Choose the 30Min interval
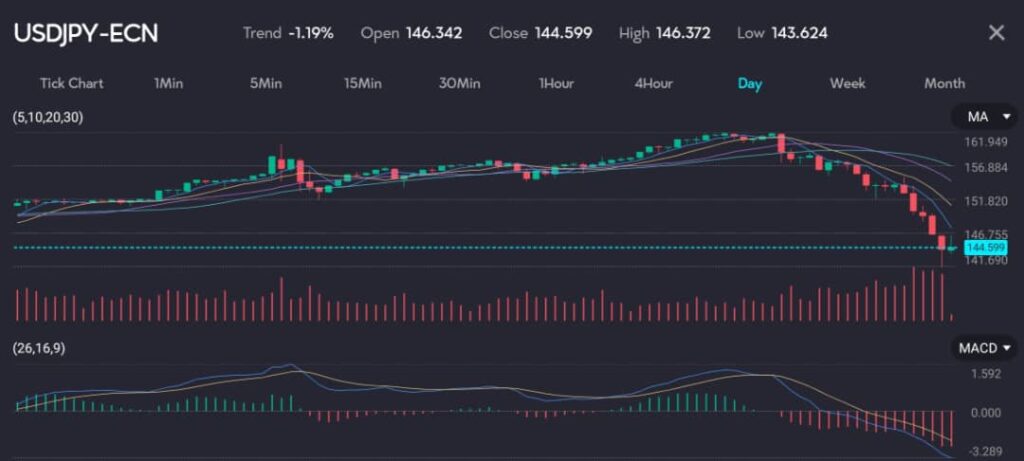This screenshot has height=461, width=1024. (x=459, y=83)
